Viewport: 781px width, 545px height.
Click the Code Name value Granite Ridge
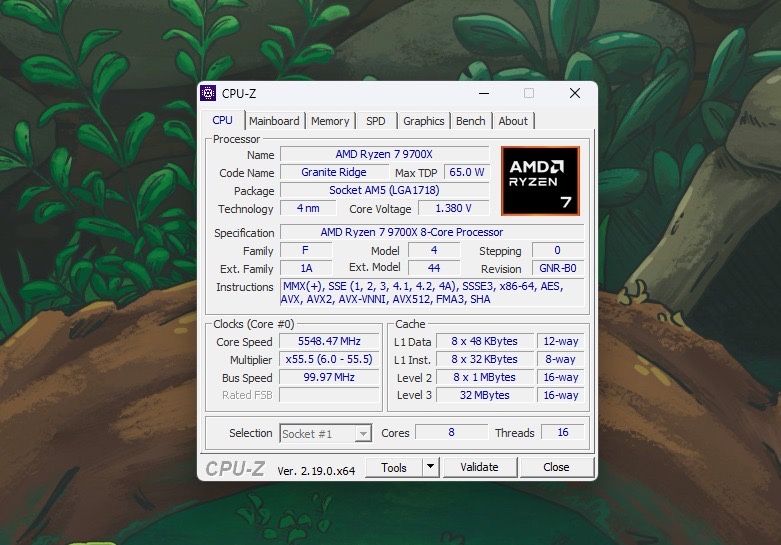click(x=334, y=172)
